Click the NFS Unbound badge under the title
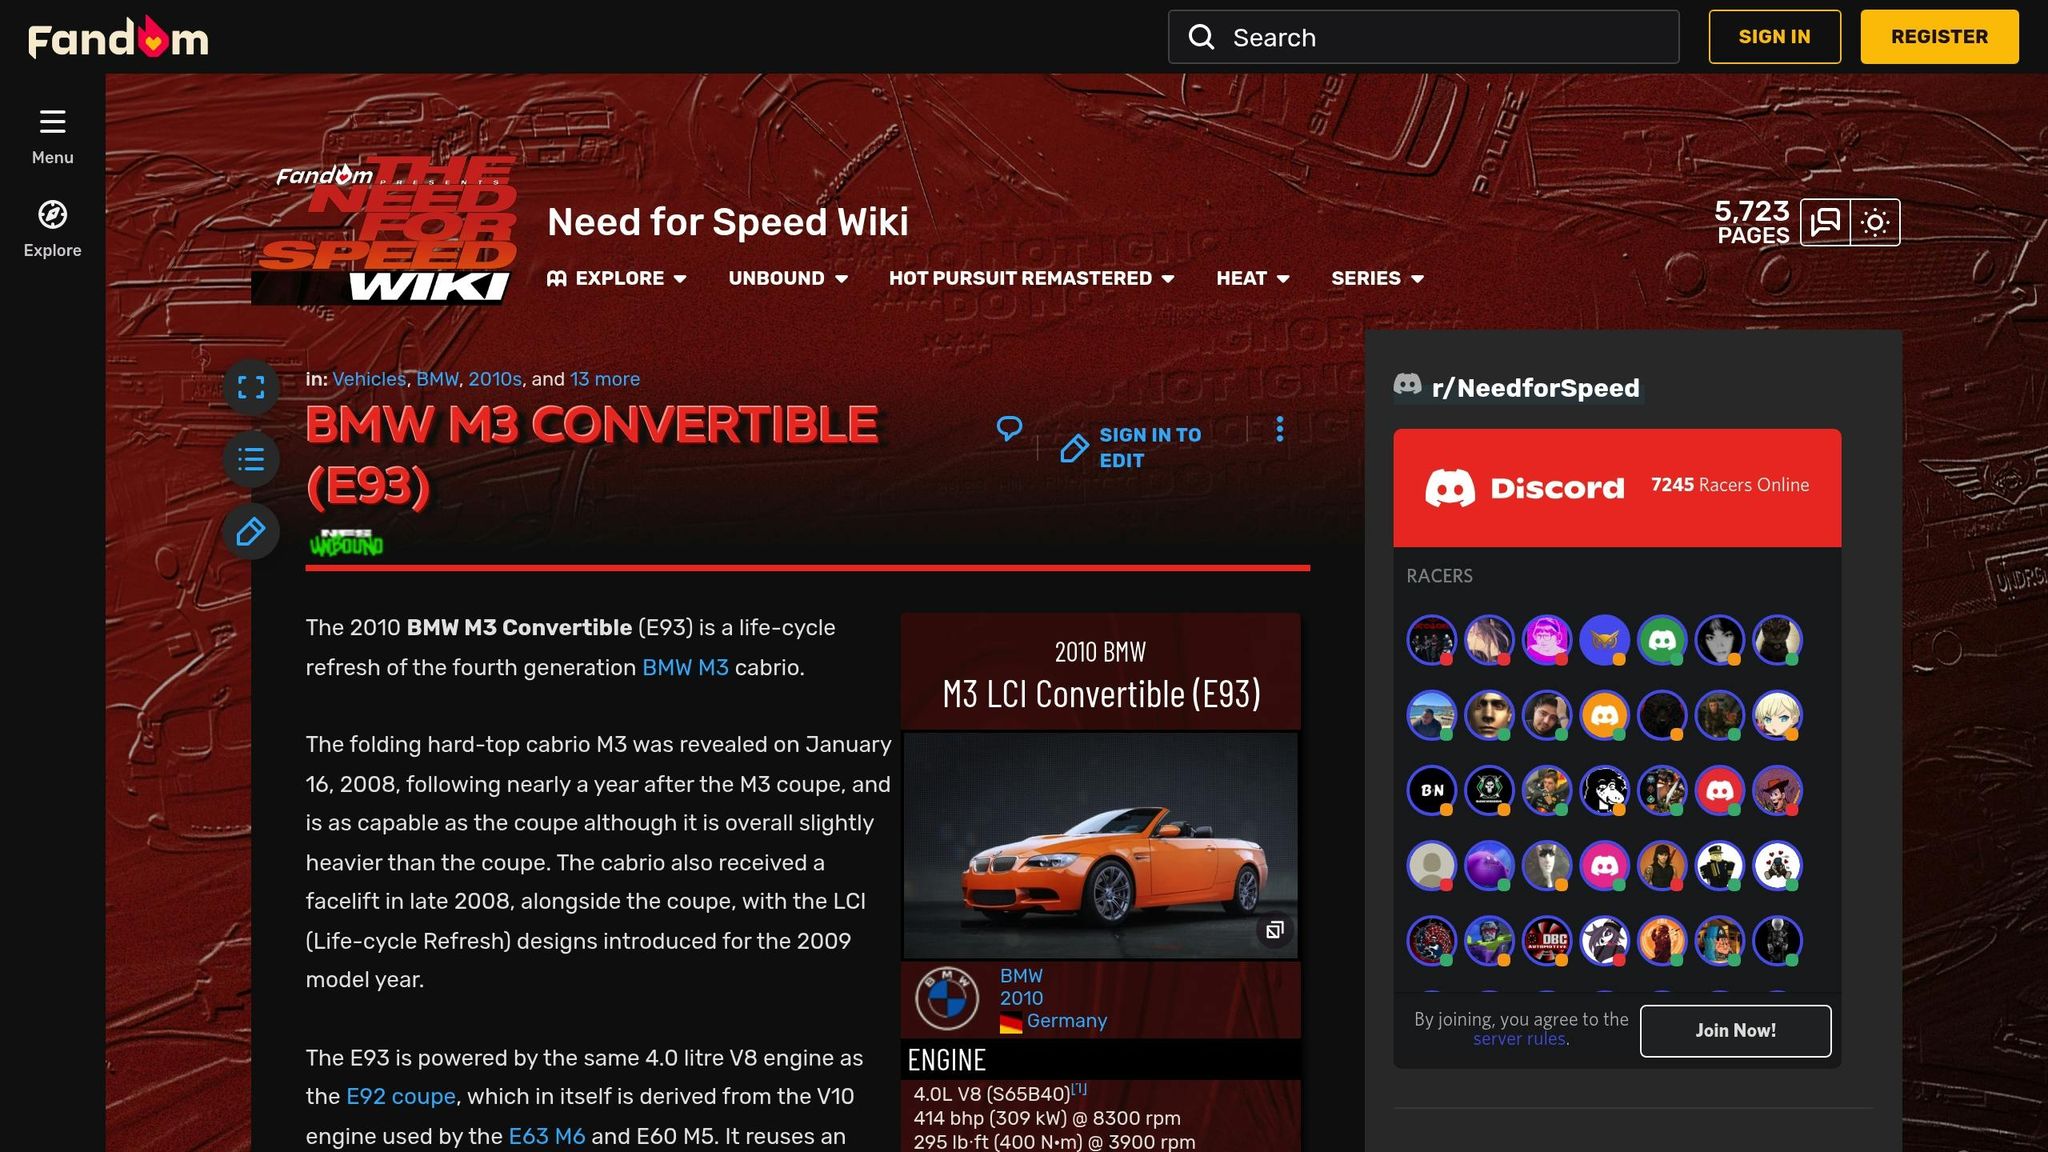 [346, 542]
